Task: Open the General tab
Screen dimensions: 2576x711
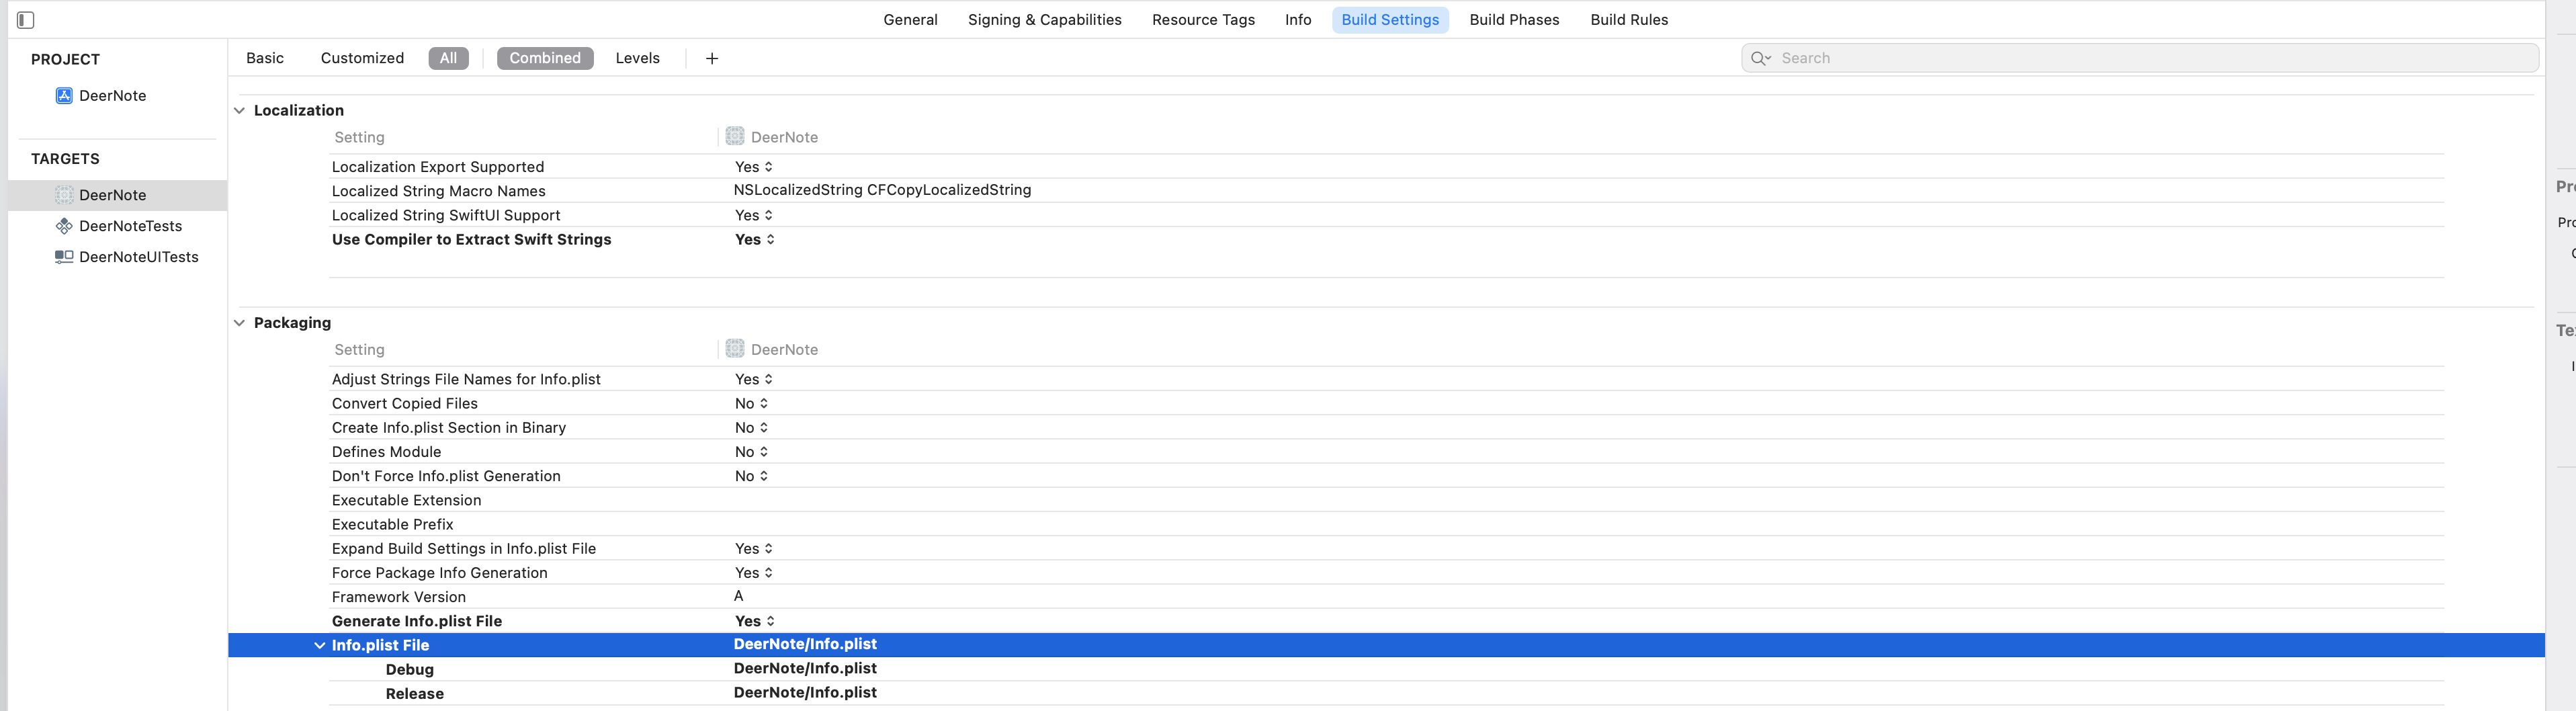Action: [x=910, y=20]
